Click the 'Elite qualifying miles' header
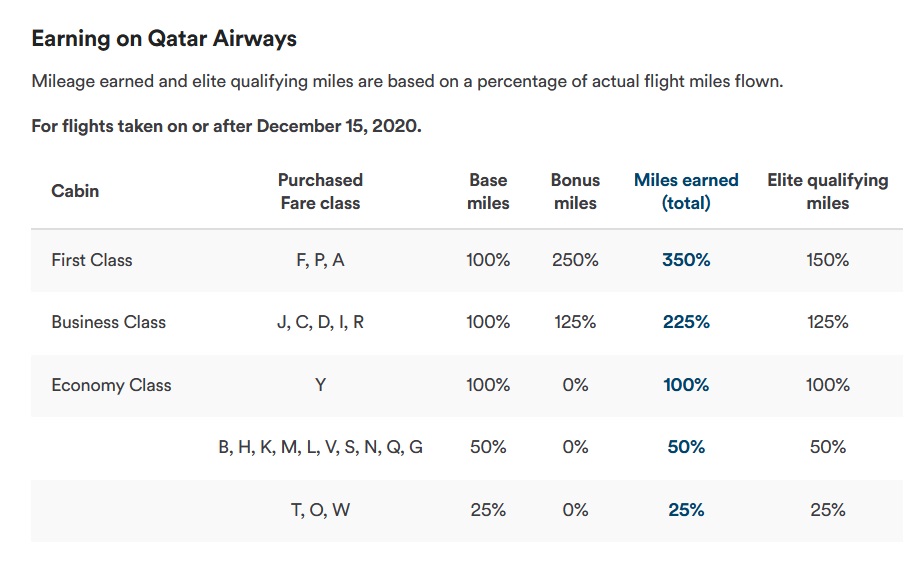The image size is (922, 571). [827, 191]
